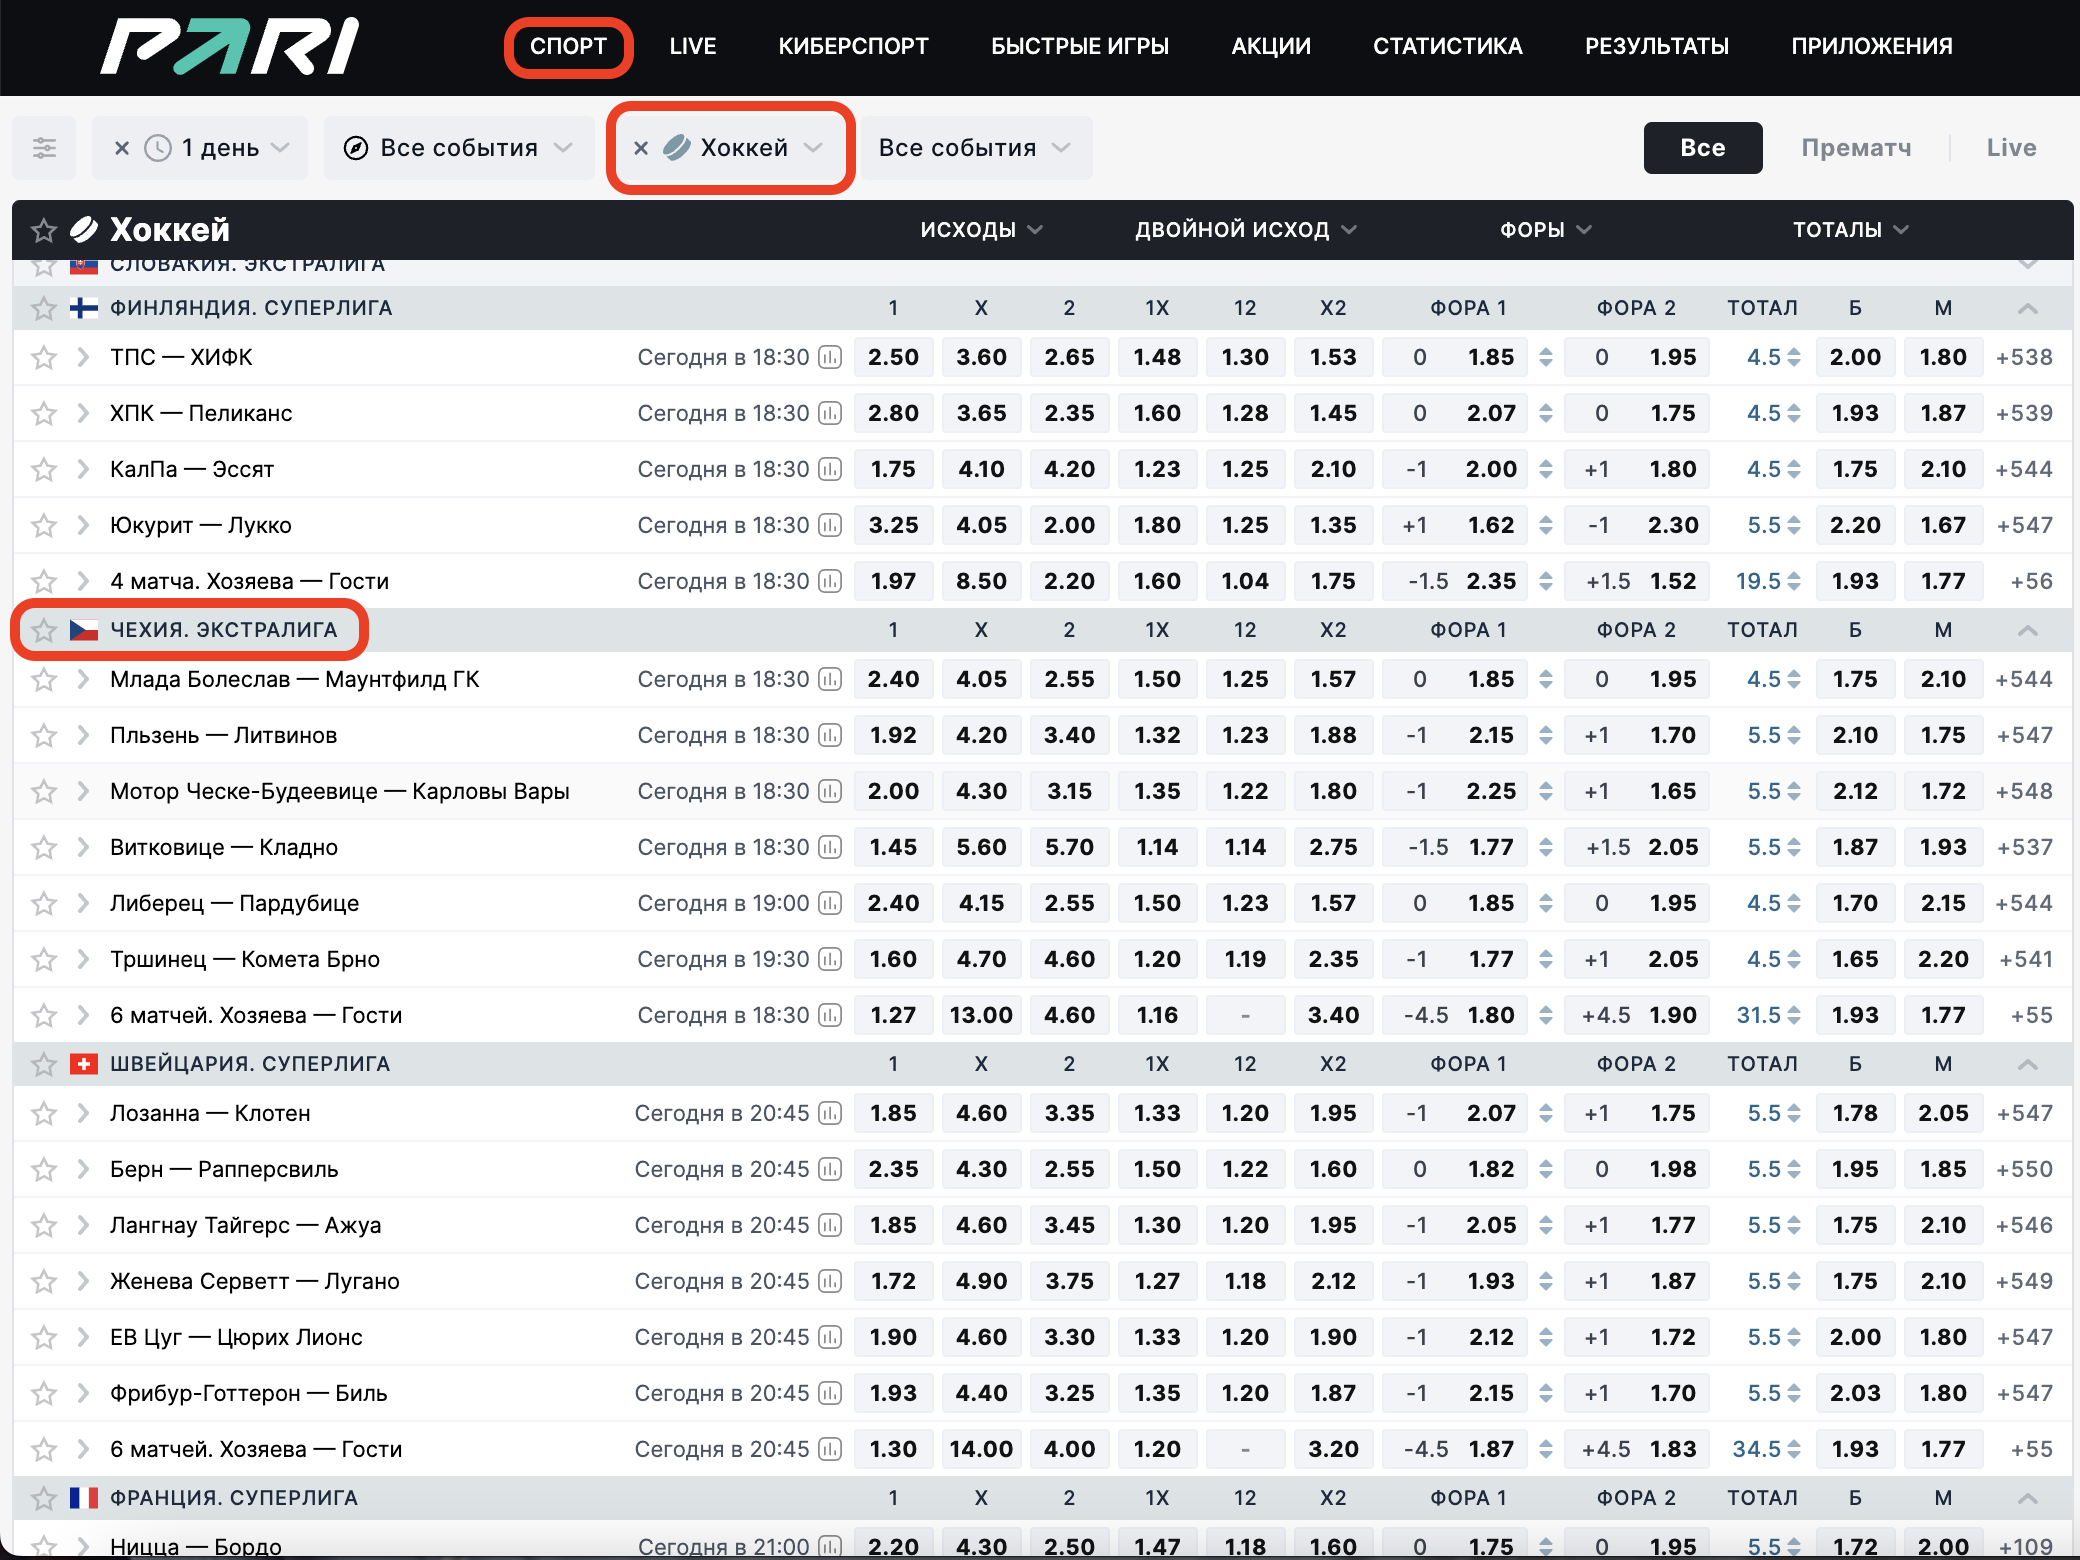
Task: Collapse the Финляндия Суперлига section
Action: [x=2027, y=308]
